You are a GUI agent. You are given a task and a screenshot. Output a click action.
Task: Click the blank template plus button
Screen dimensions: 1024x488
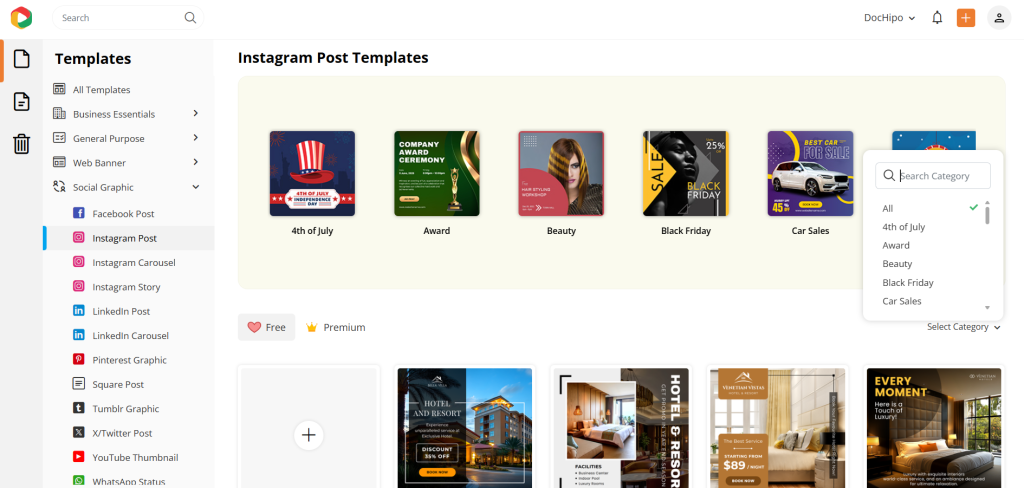pyautogui.click(x=309, y=435)
